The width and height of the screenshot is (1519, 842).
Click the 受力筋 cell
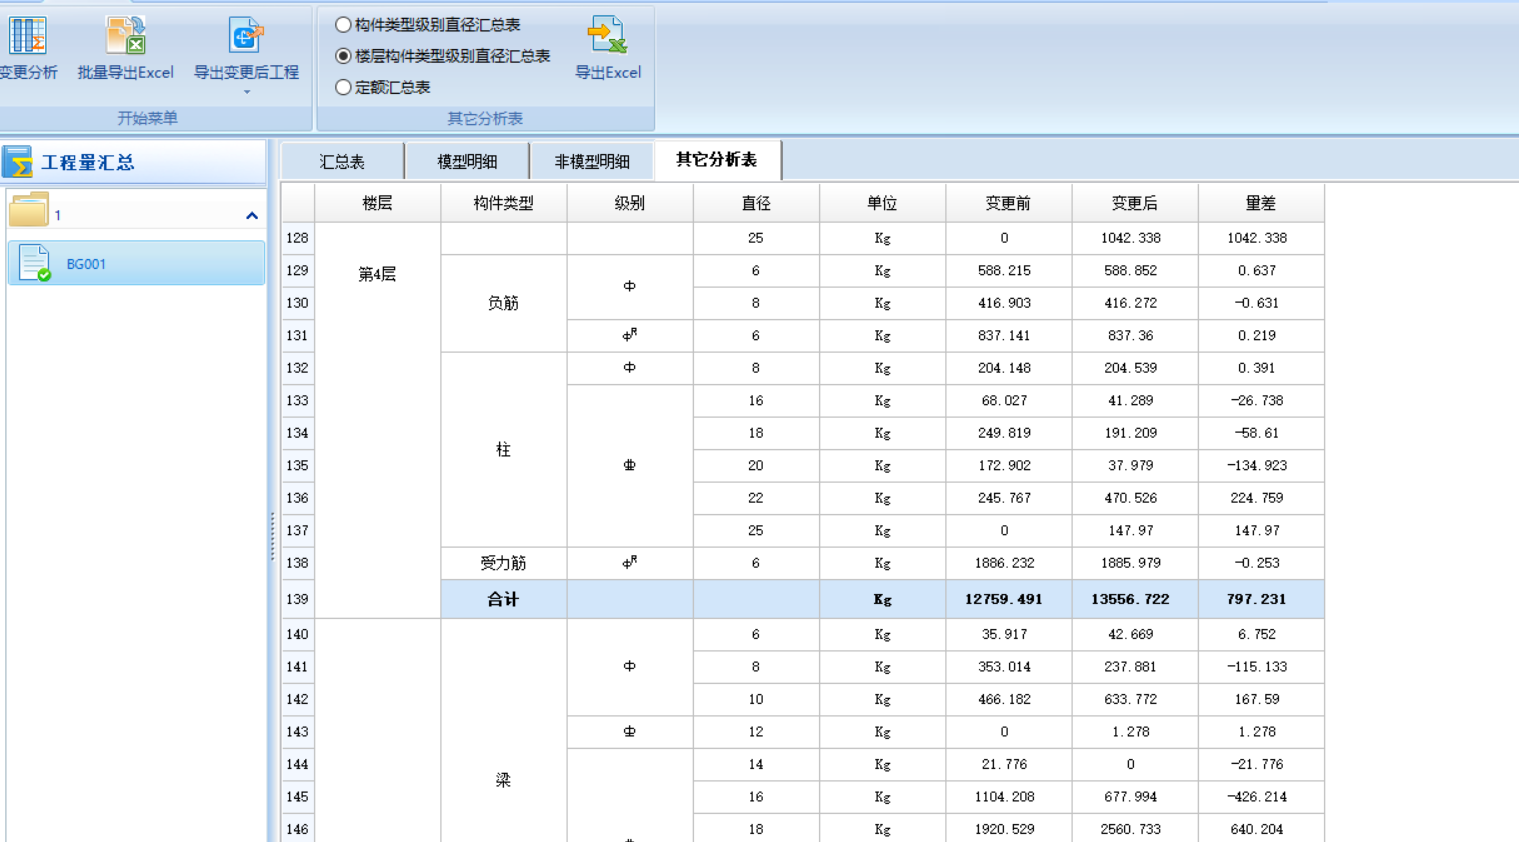(x=504, y=563)
